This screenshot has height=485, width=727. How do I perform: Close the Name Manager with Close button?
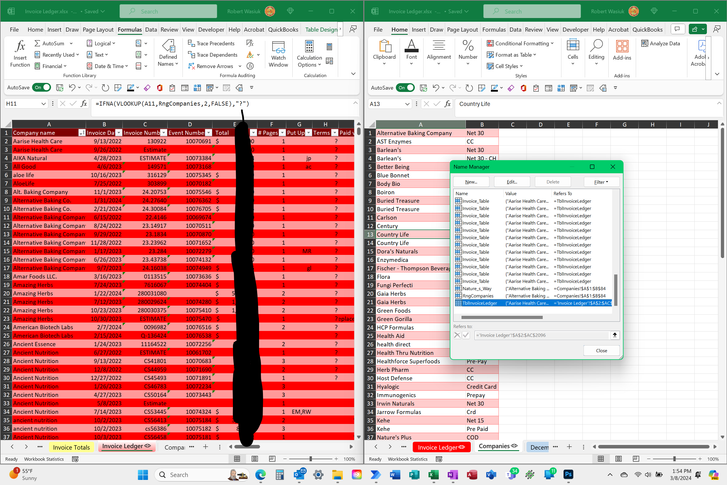point(601,351)
